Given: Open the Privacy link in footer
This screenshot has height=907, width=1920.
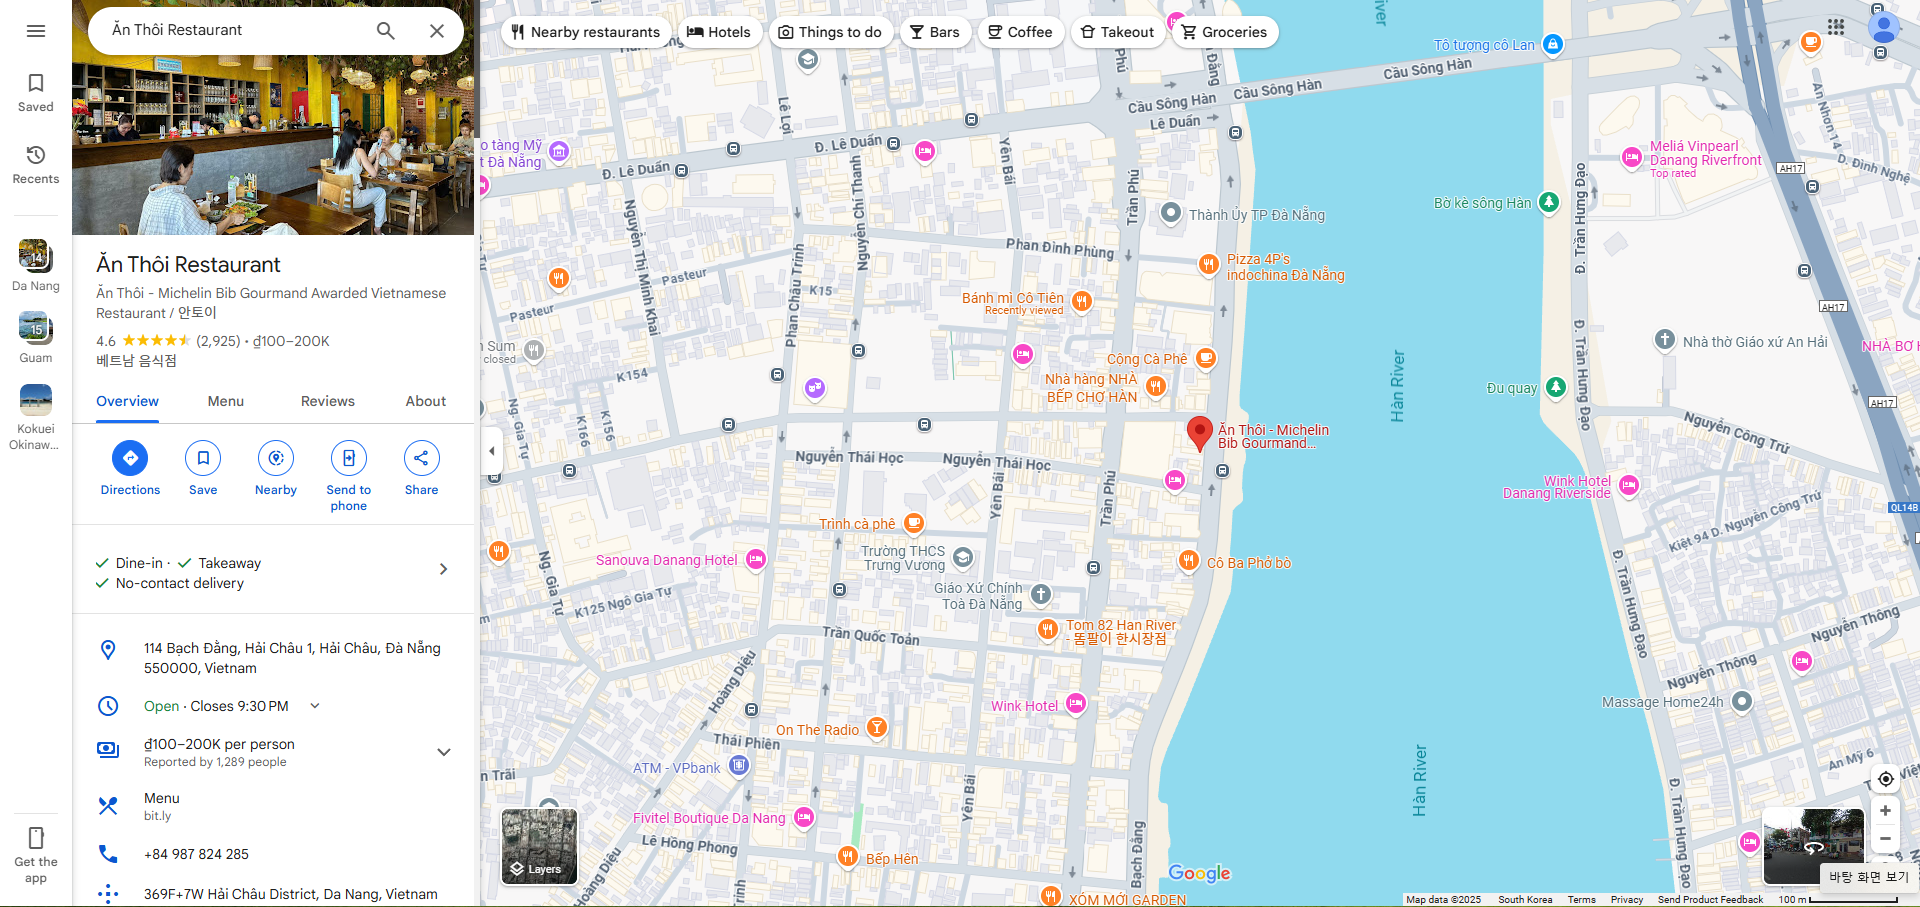Looking at the screenshot, I should coord(1627,900).
